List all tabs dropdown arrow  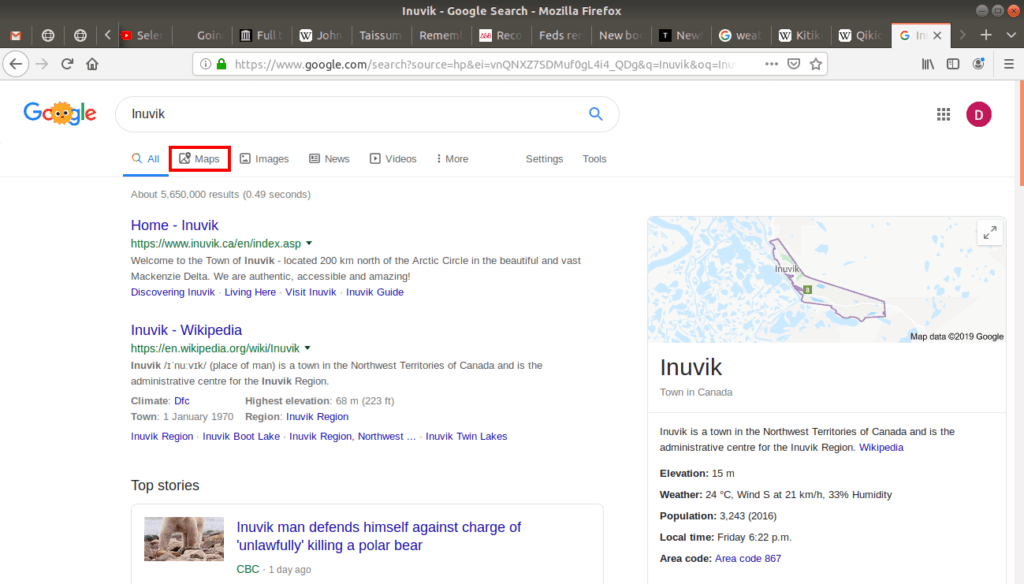click(x=1011, y=35)
